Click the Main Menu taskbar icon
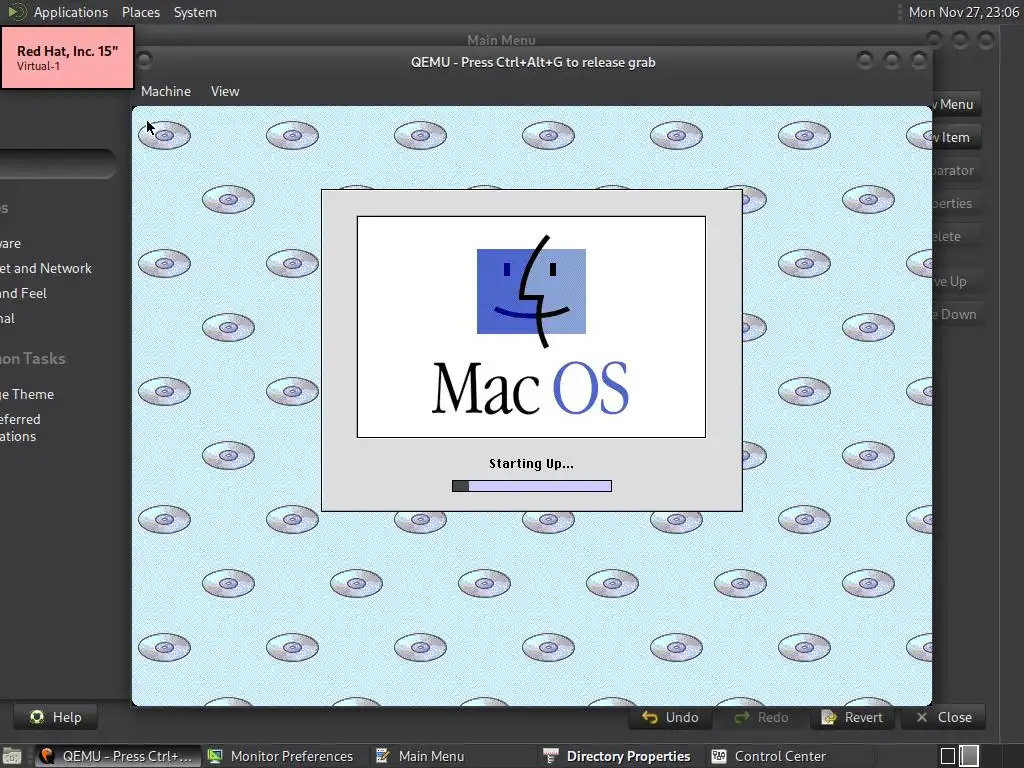Viewport: 1024px width, 768px height. [383, 756]
